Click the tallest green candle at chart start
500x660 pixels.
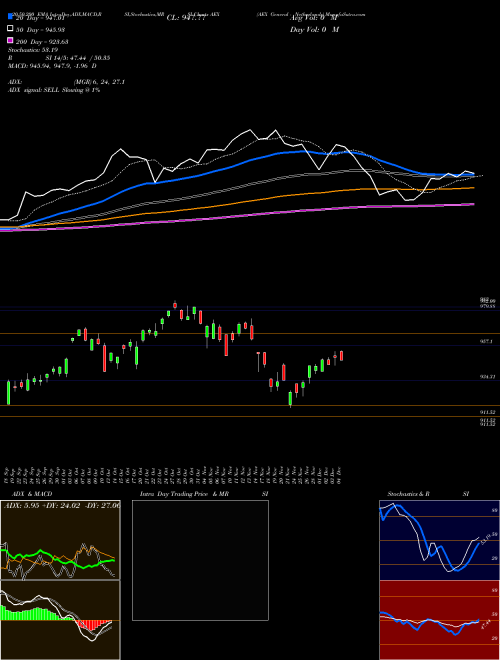(8, 393)
